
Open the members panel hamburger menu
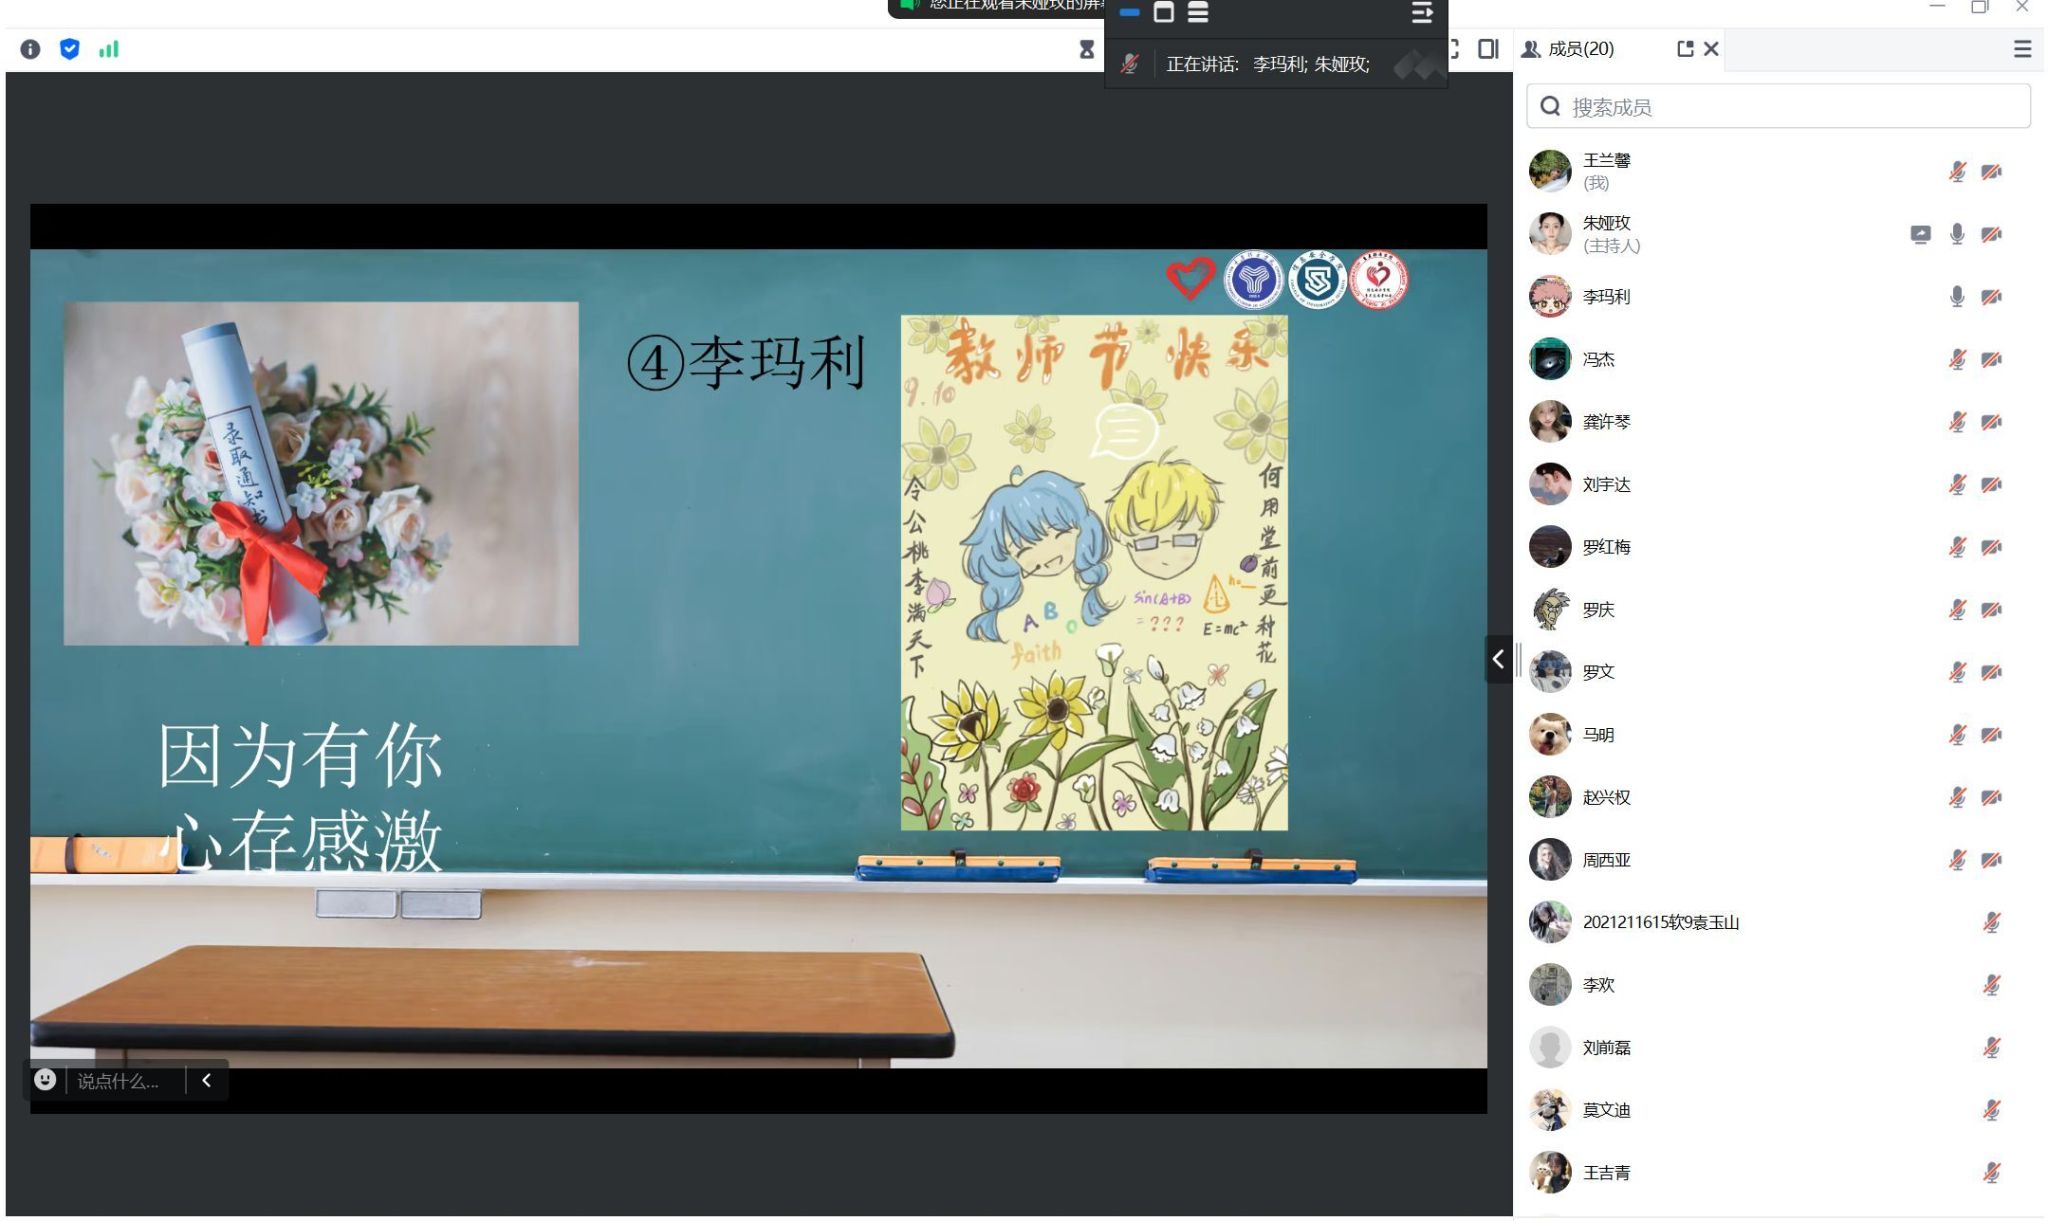(x=2022, y=49)
